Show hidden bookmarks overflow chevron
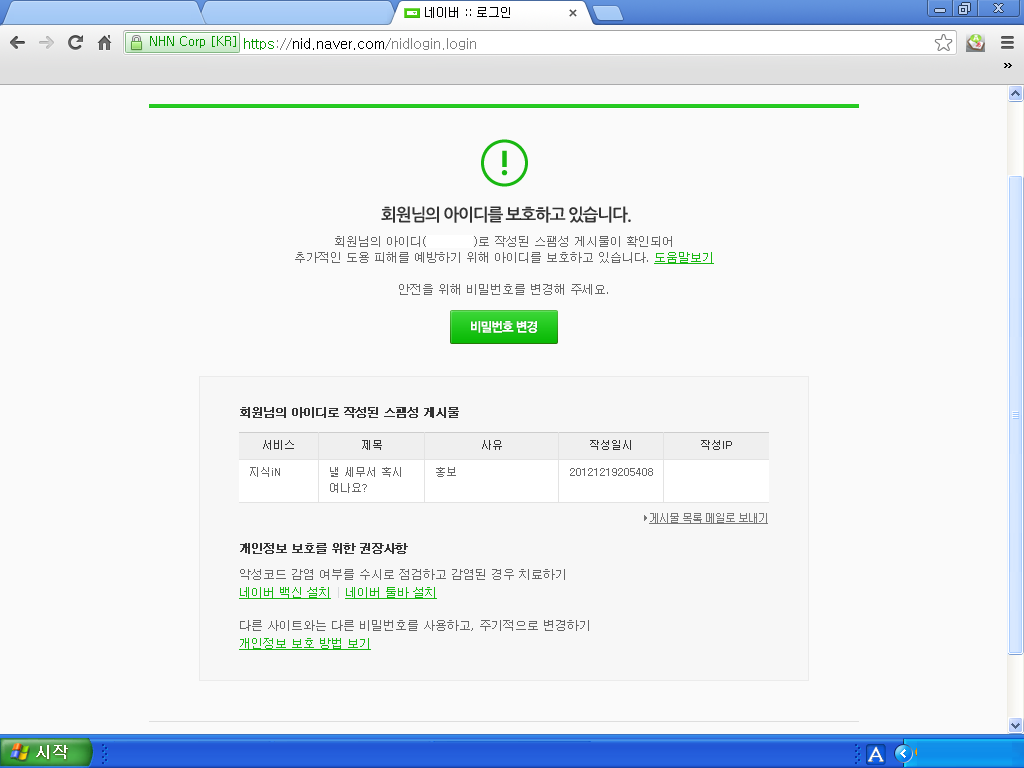 1008,66
